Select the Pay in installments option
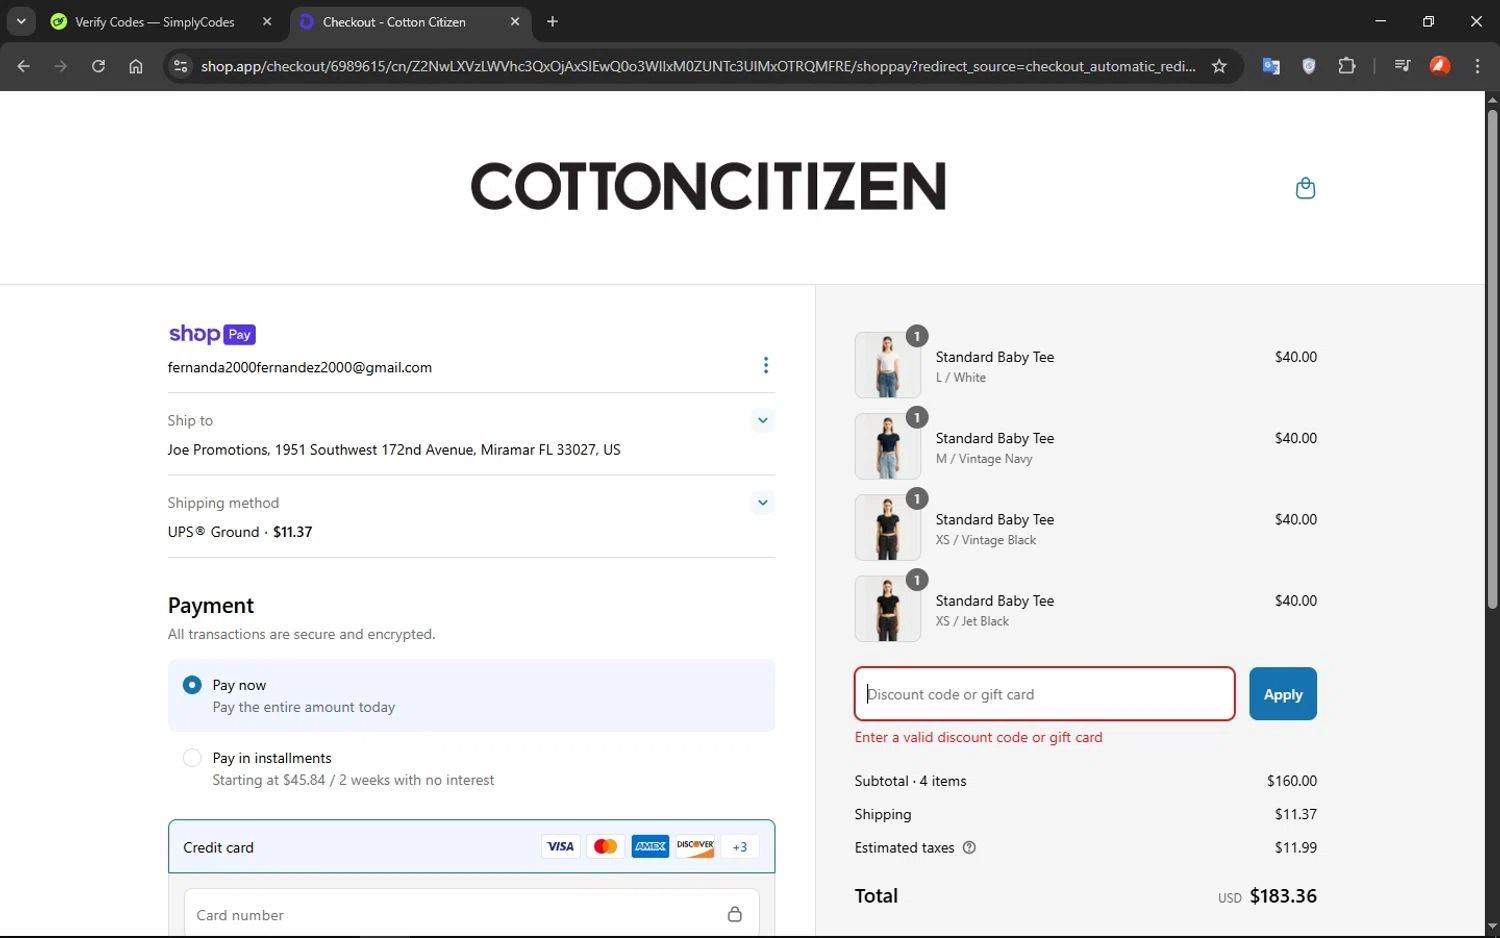 [192, 758]
